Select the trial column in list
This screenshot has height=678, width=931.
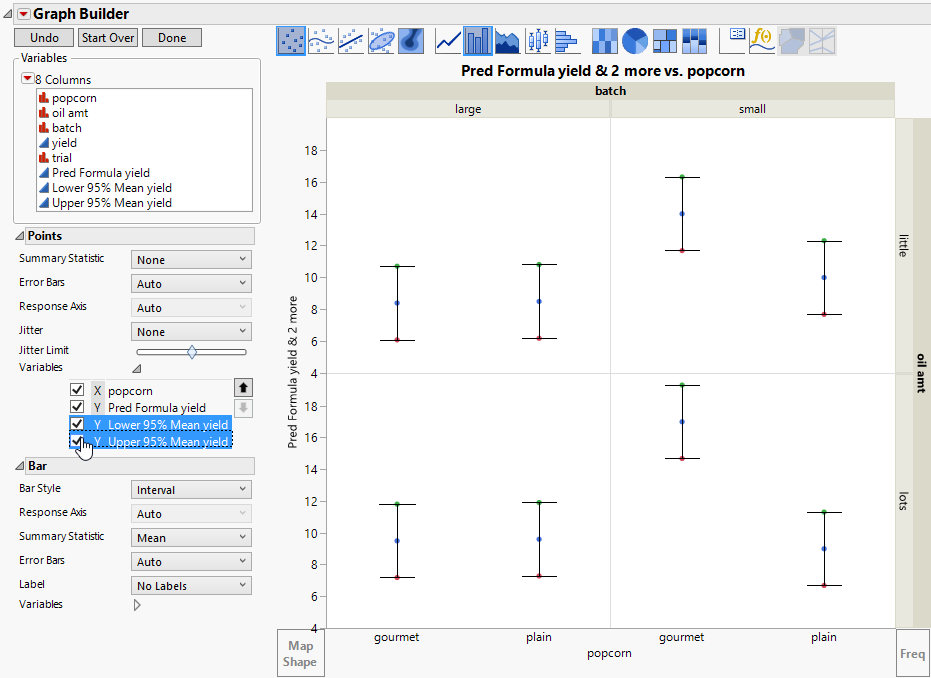pos(62,158)
